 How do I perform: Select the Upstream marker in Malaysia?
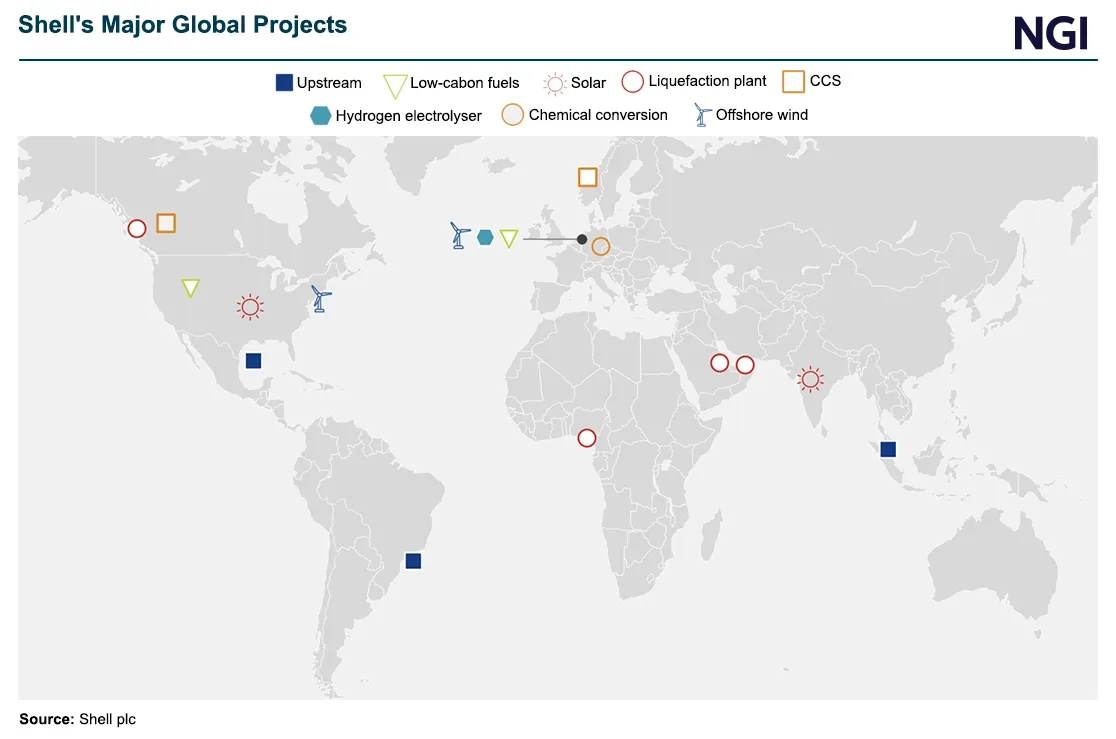tap(888, 449)
